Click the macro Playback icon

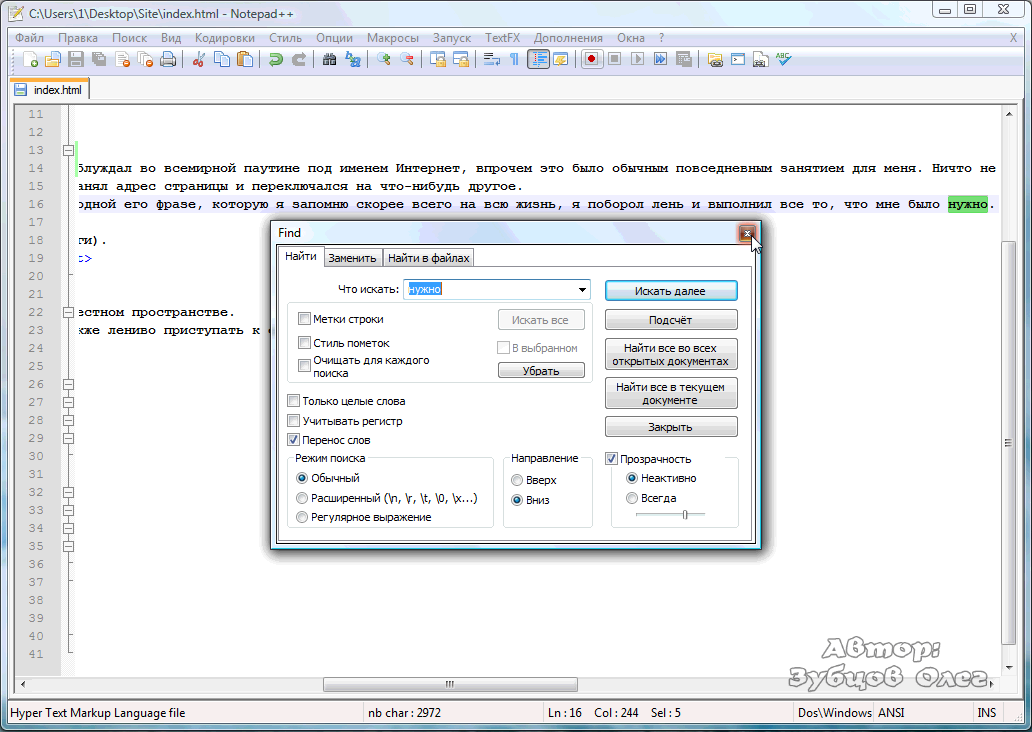(638, 60)
